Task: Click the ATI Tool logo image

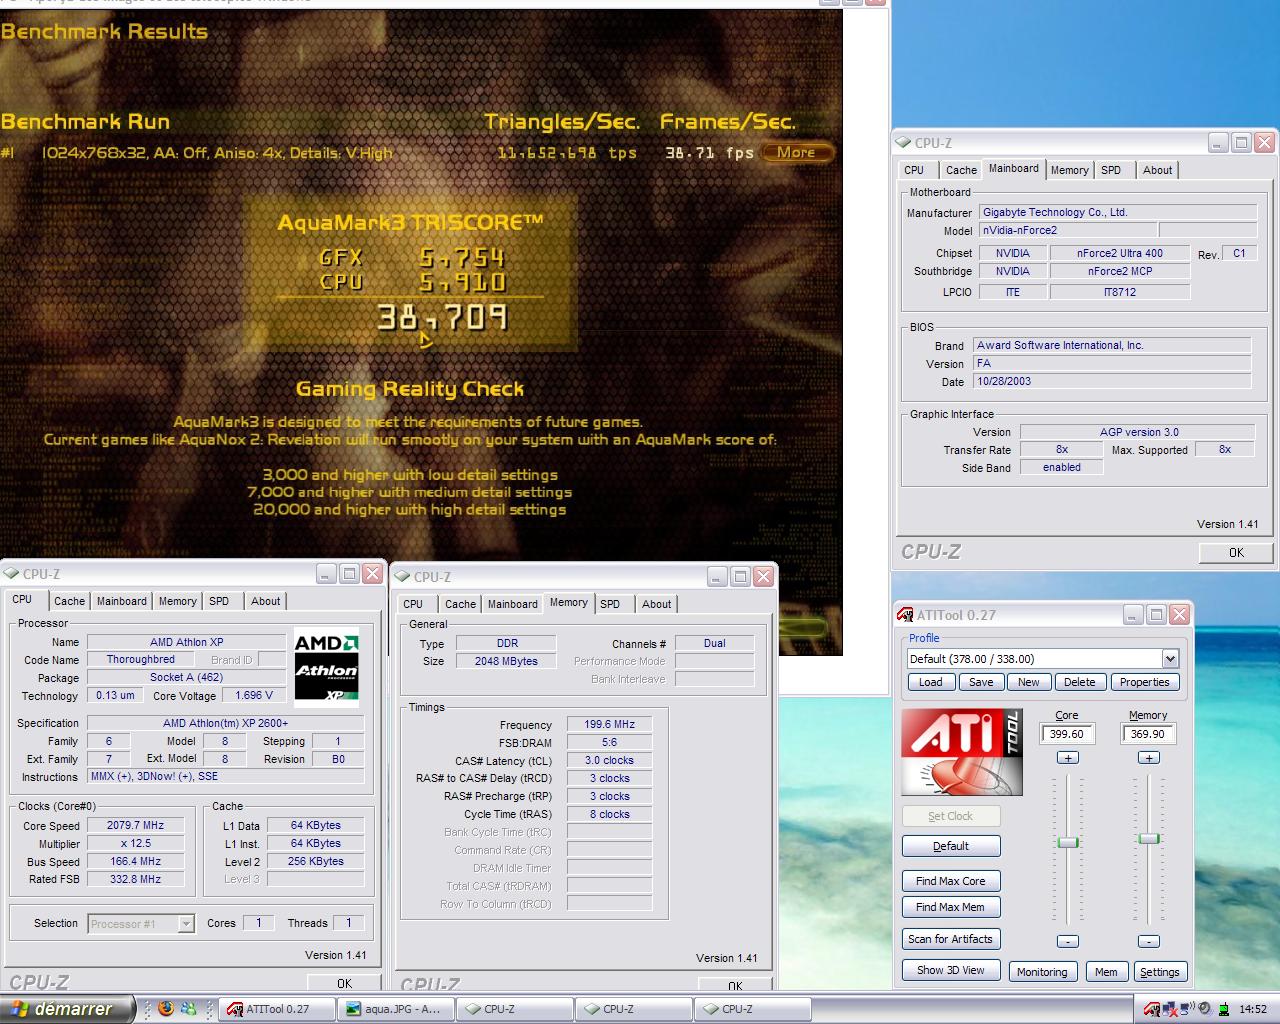Action: 962,752
